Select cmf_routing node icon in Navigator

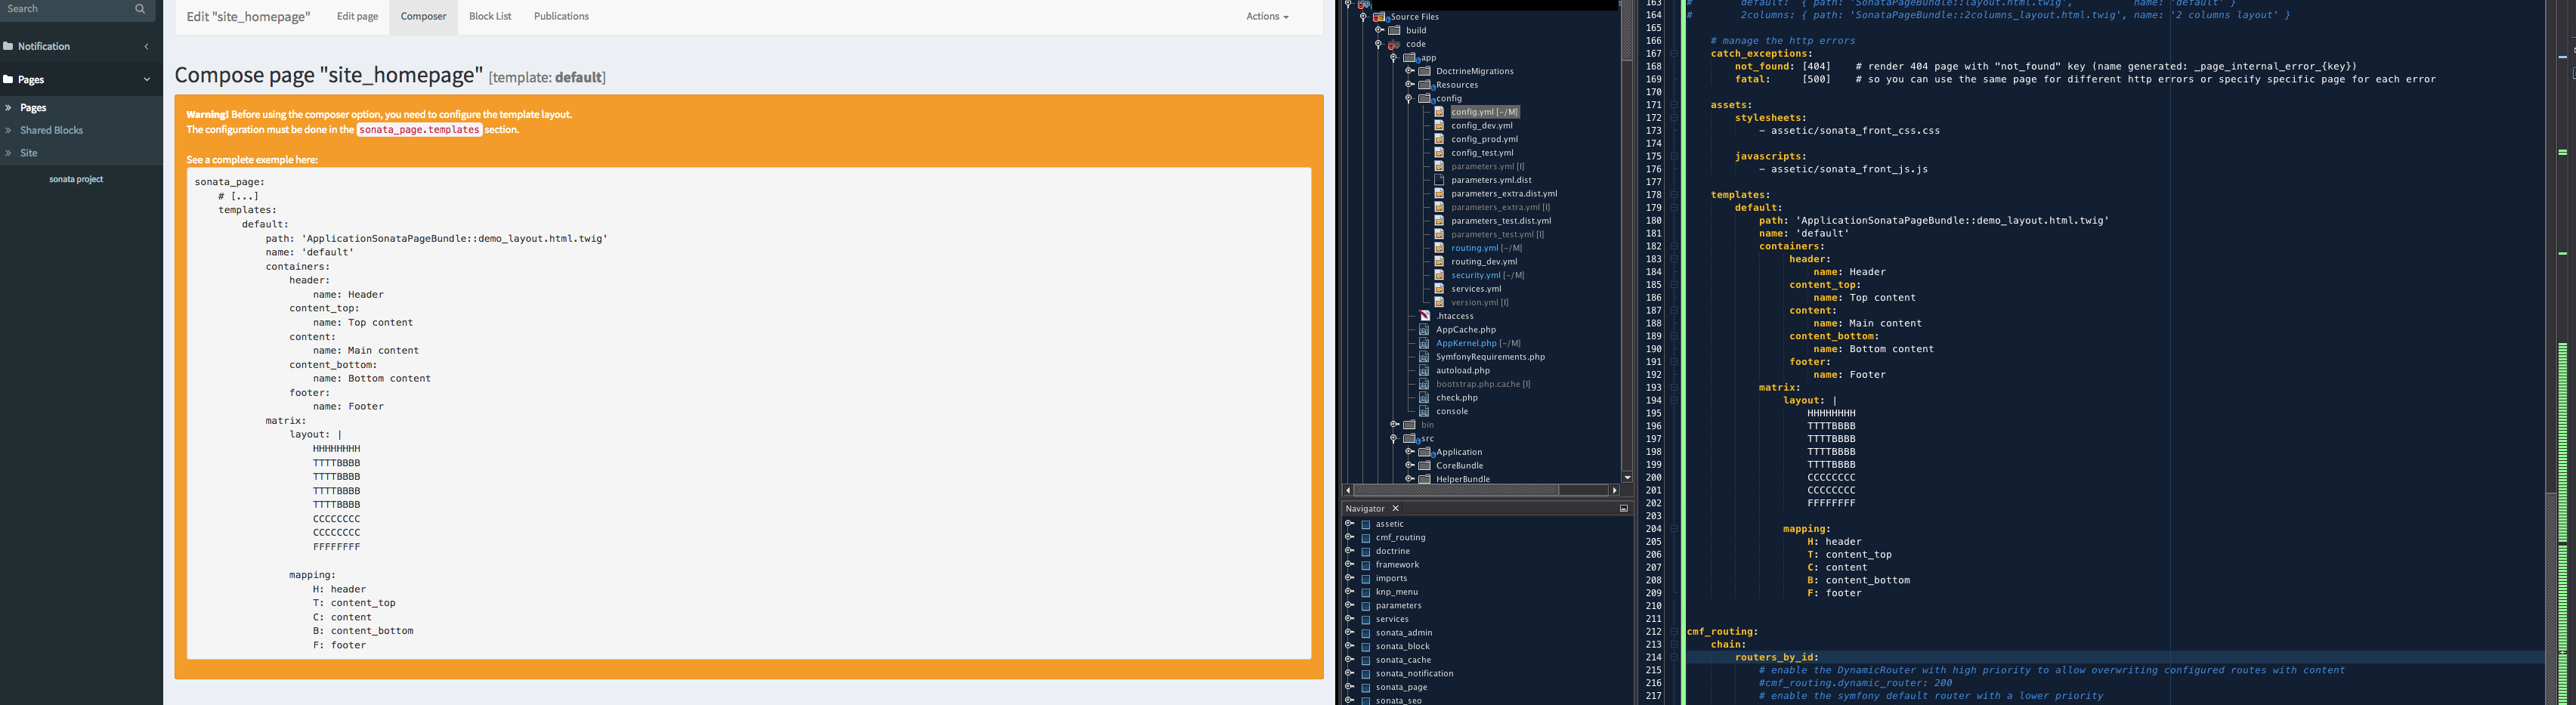coord(1365,538)
